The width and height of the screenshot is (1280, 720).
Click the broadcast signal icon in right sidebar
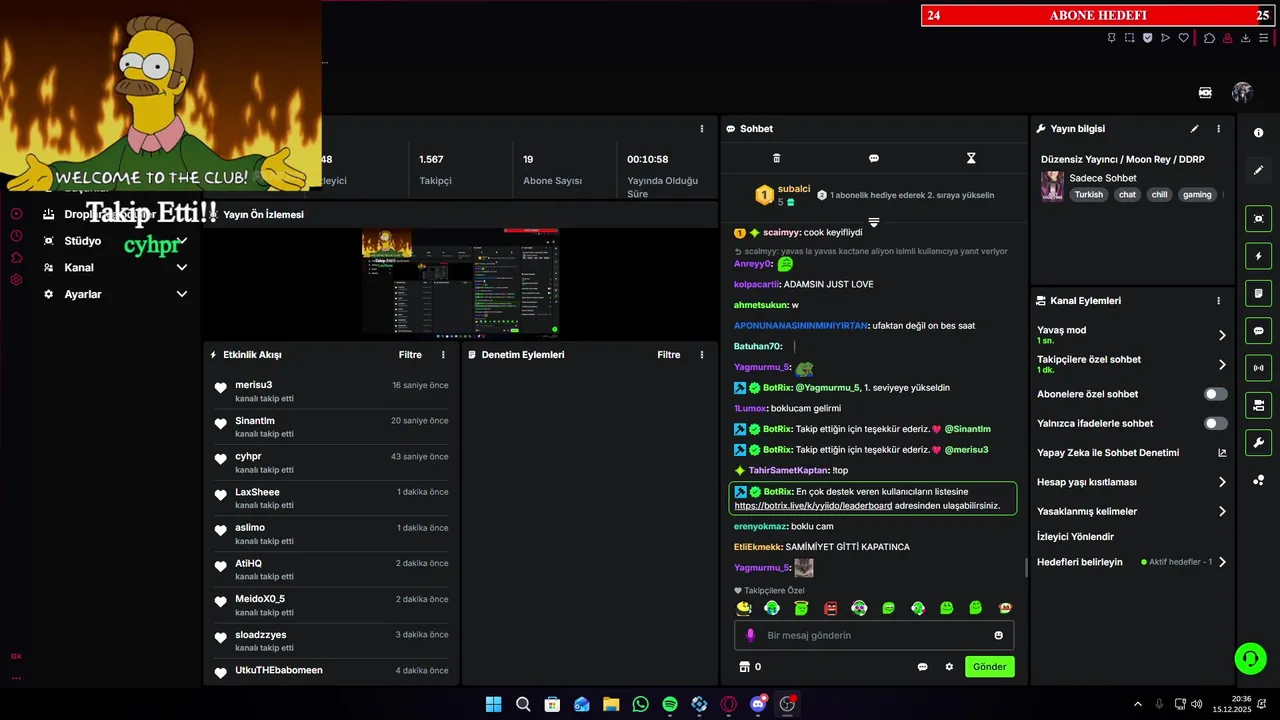[1258, 368]
